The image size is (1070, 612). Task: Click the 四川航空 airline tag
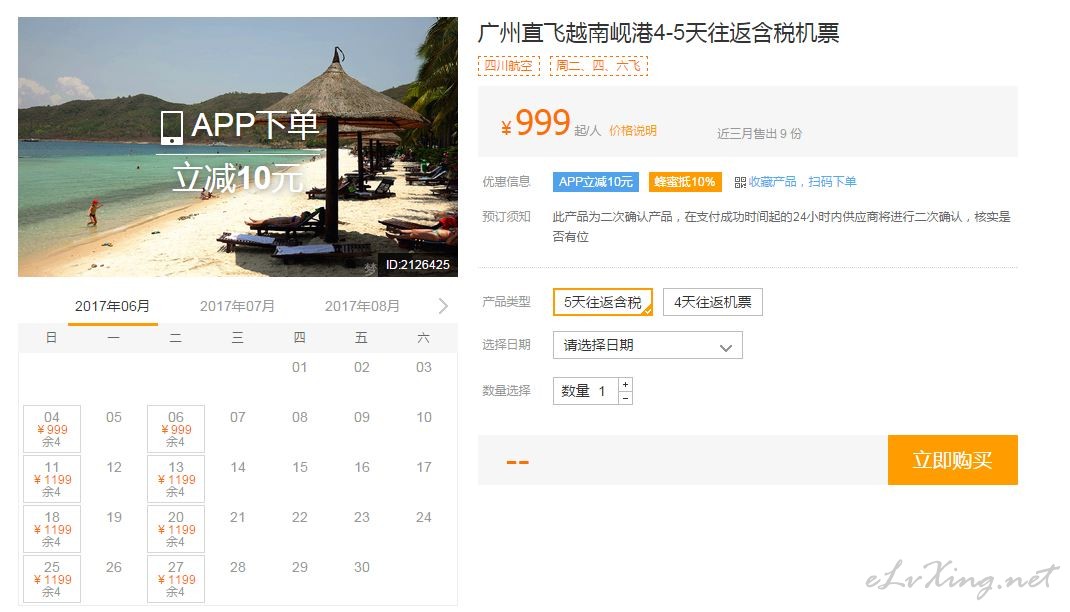point(508,65)
